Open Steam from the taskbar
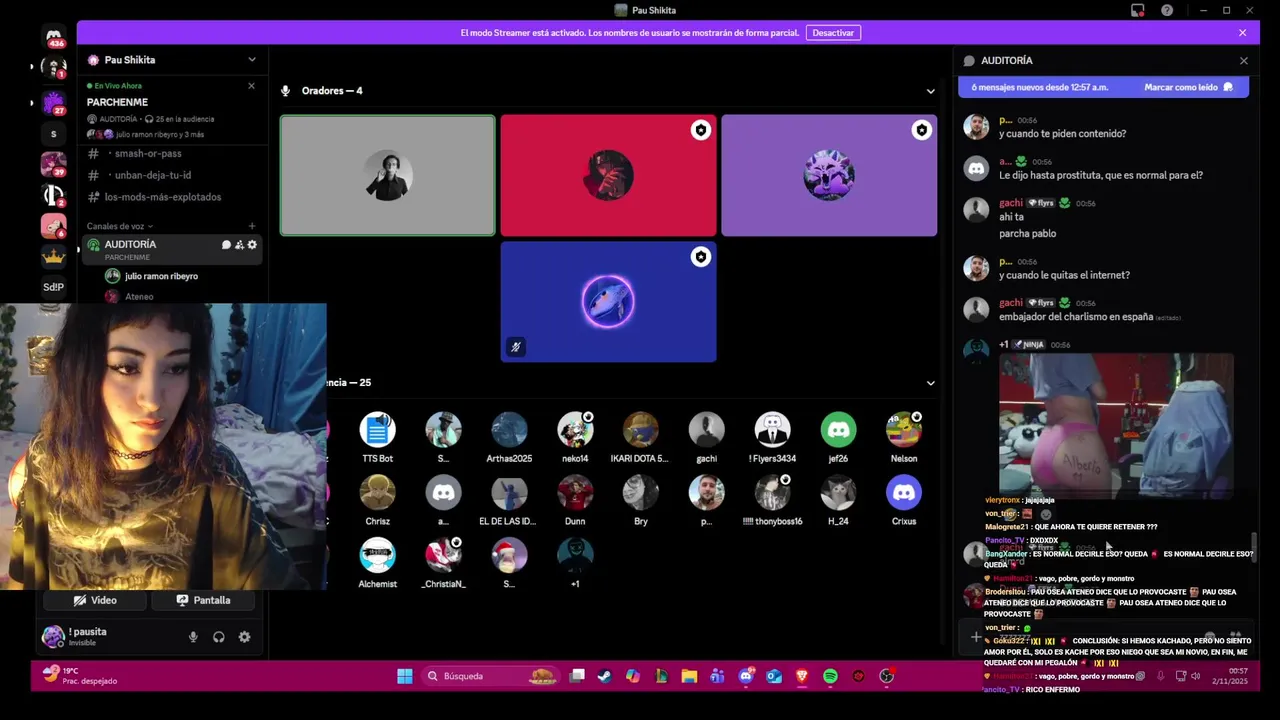The width and height of the screenshot is (1280, 720). (604, 676)
